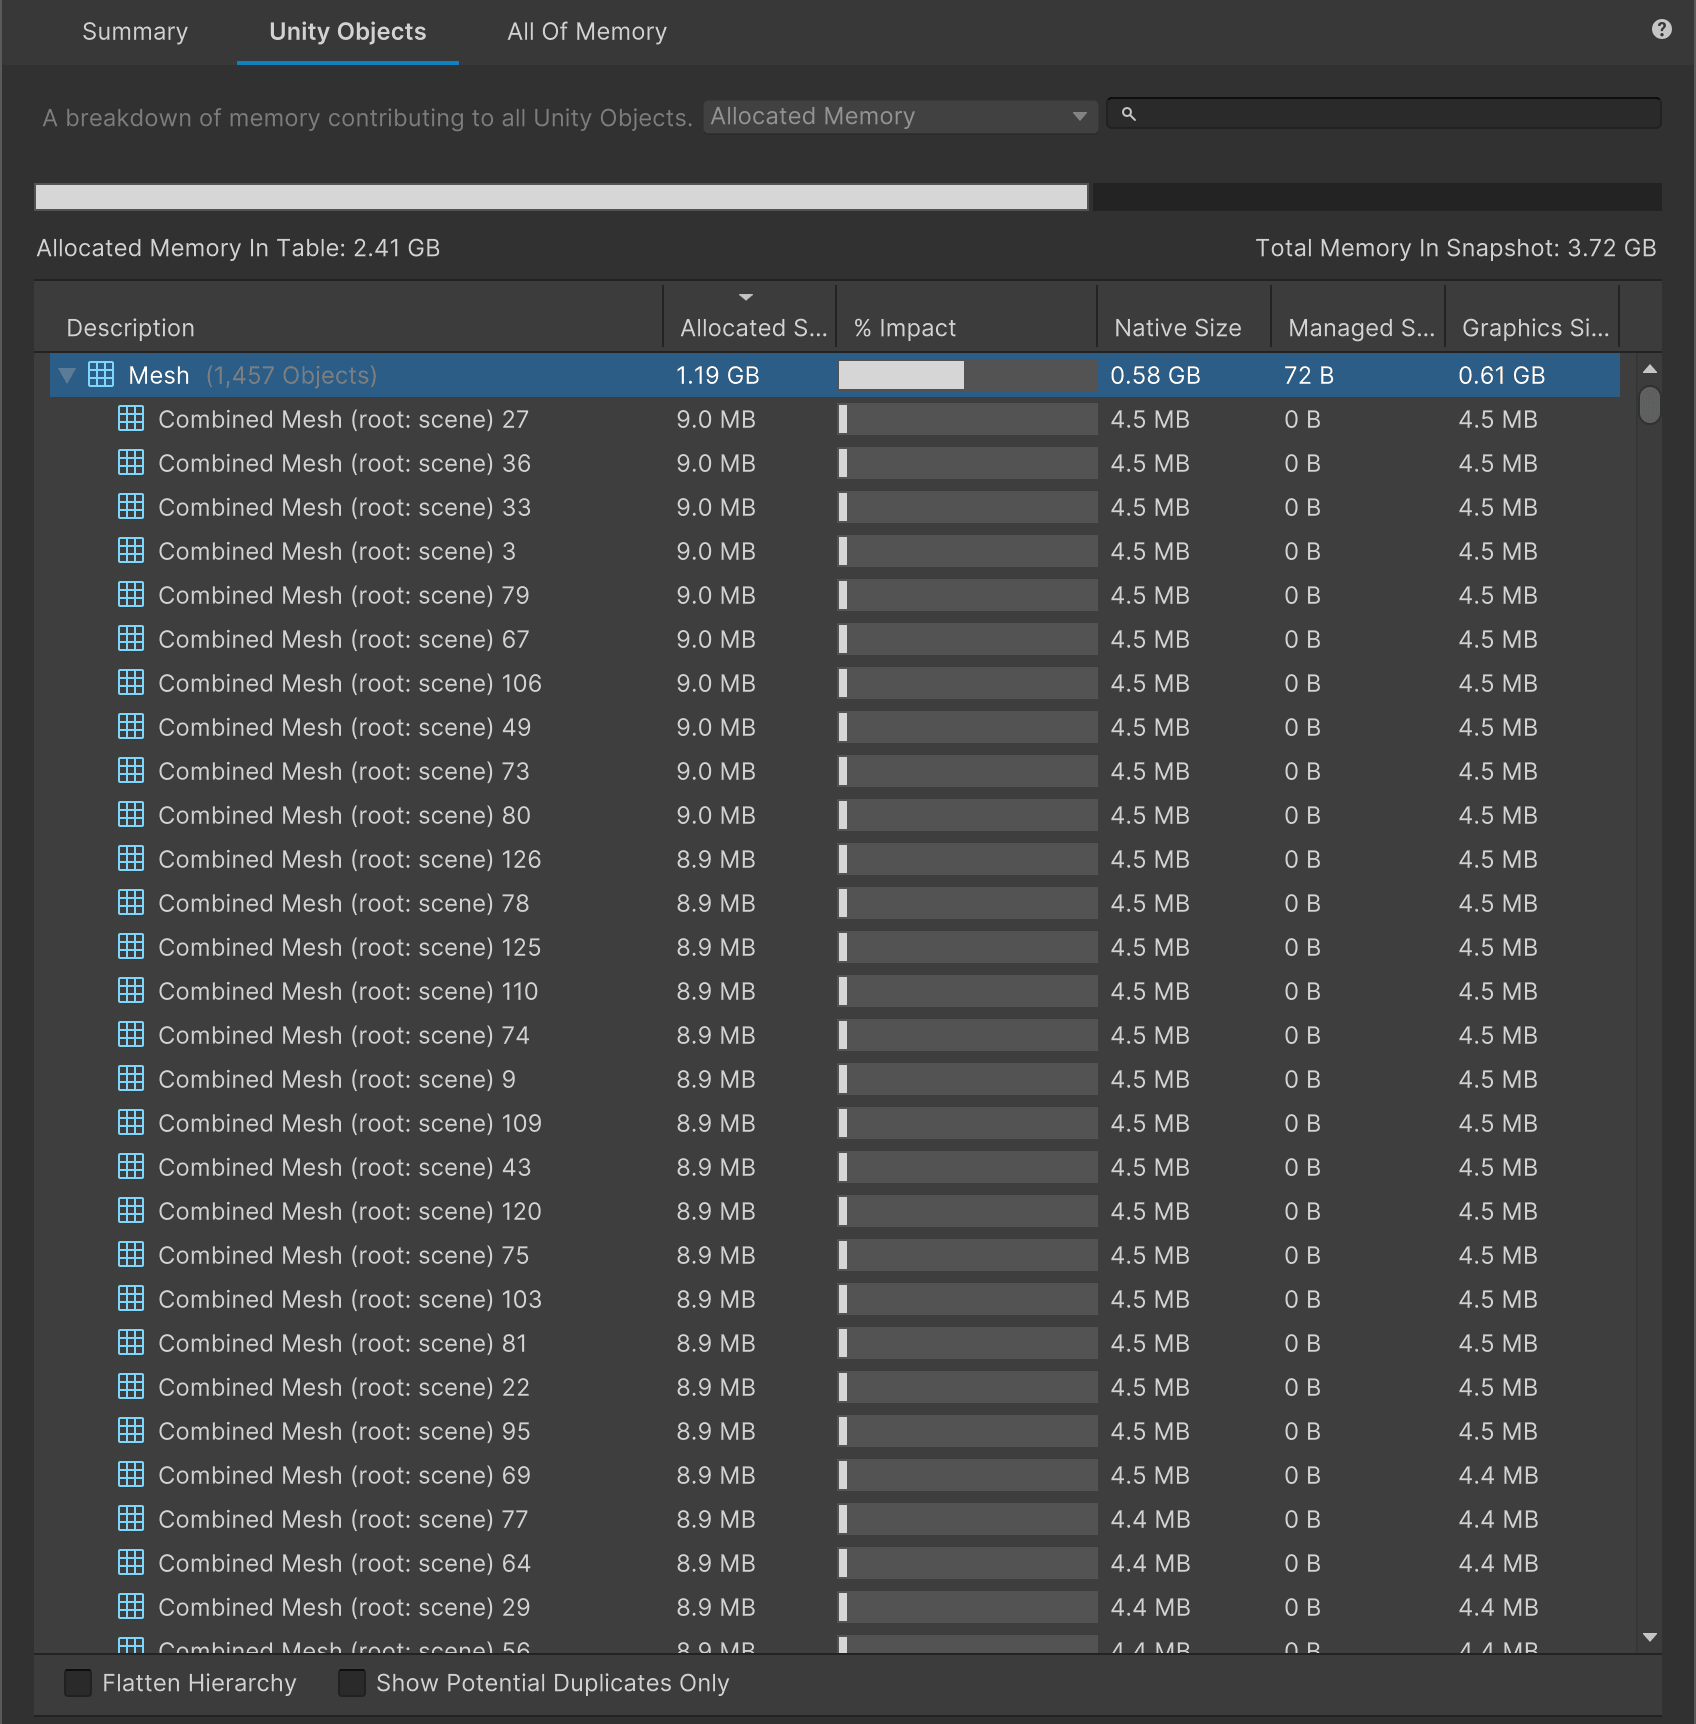Click mesh icon beside Combined Mesh 79
The width and height of the screenshot is (1696, 1724).
(x=131, y=595)
